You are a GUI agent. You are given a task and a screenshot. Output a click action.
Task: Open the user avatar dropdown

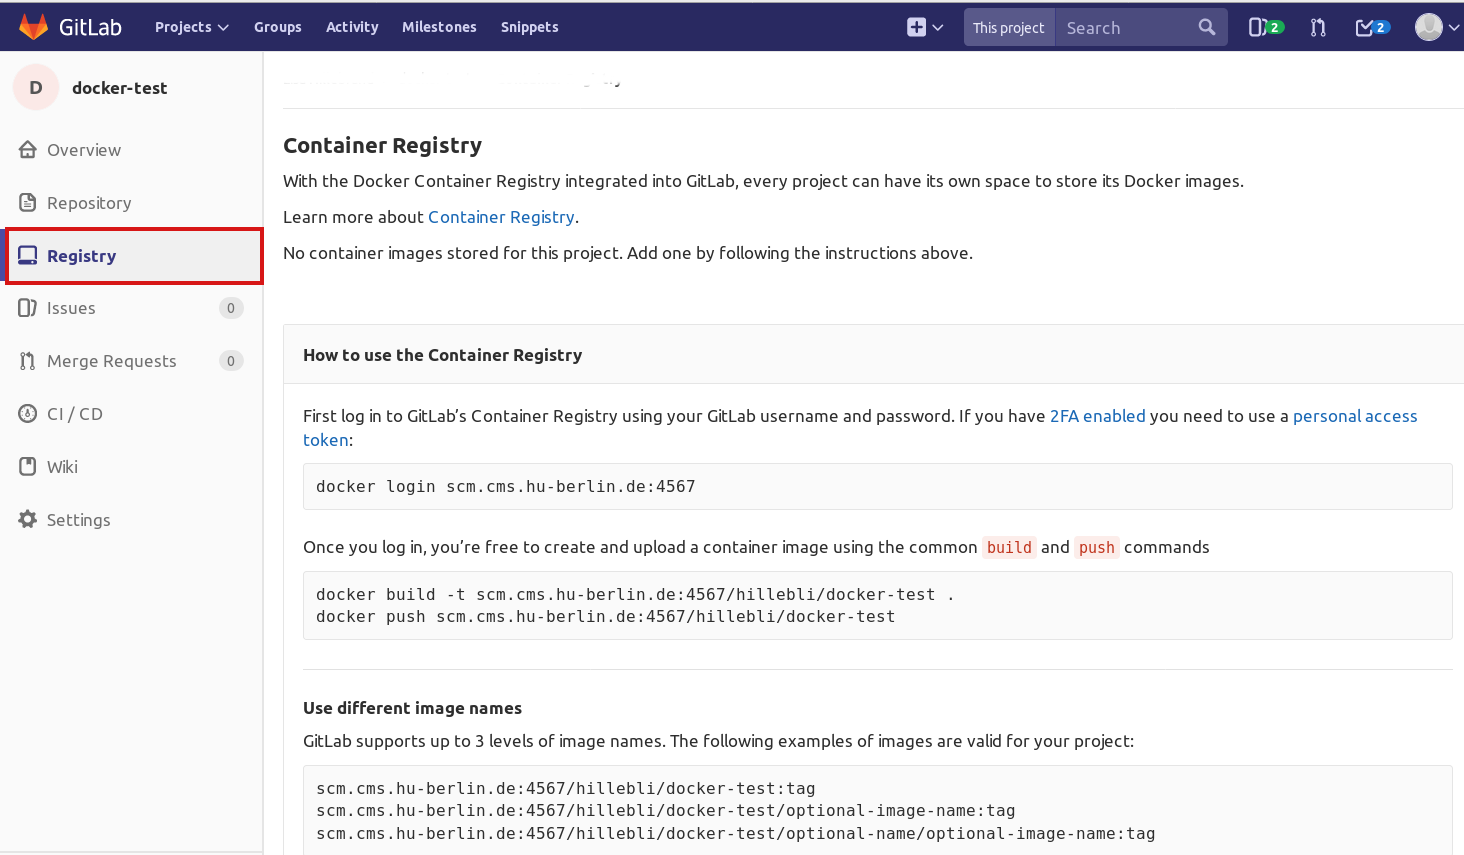click(x=1436, y=27)
